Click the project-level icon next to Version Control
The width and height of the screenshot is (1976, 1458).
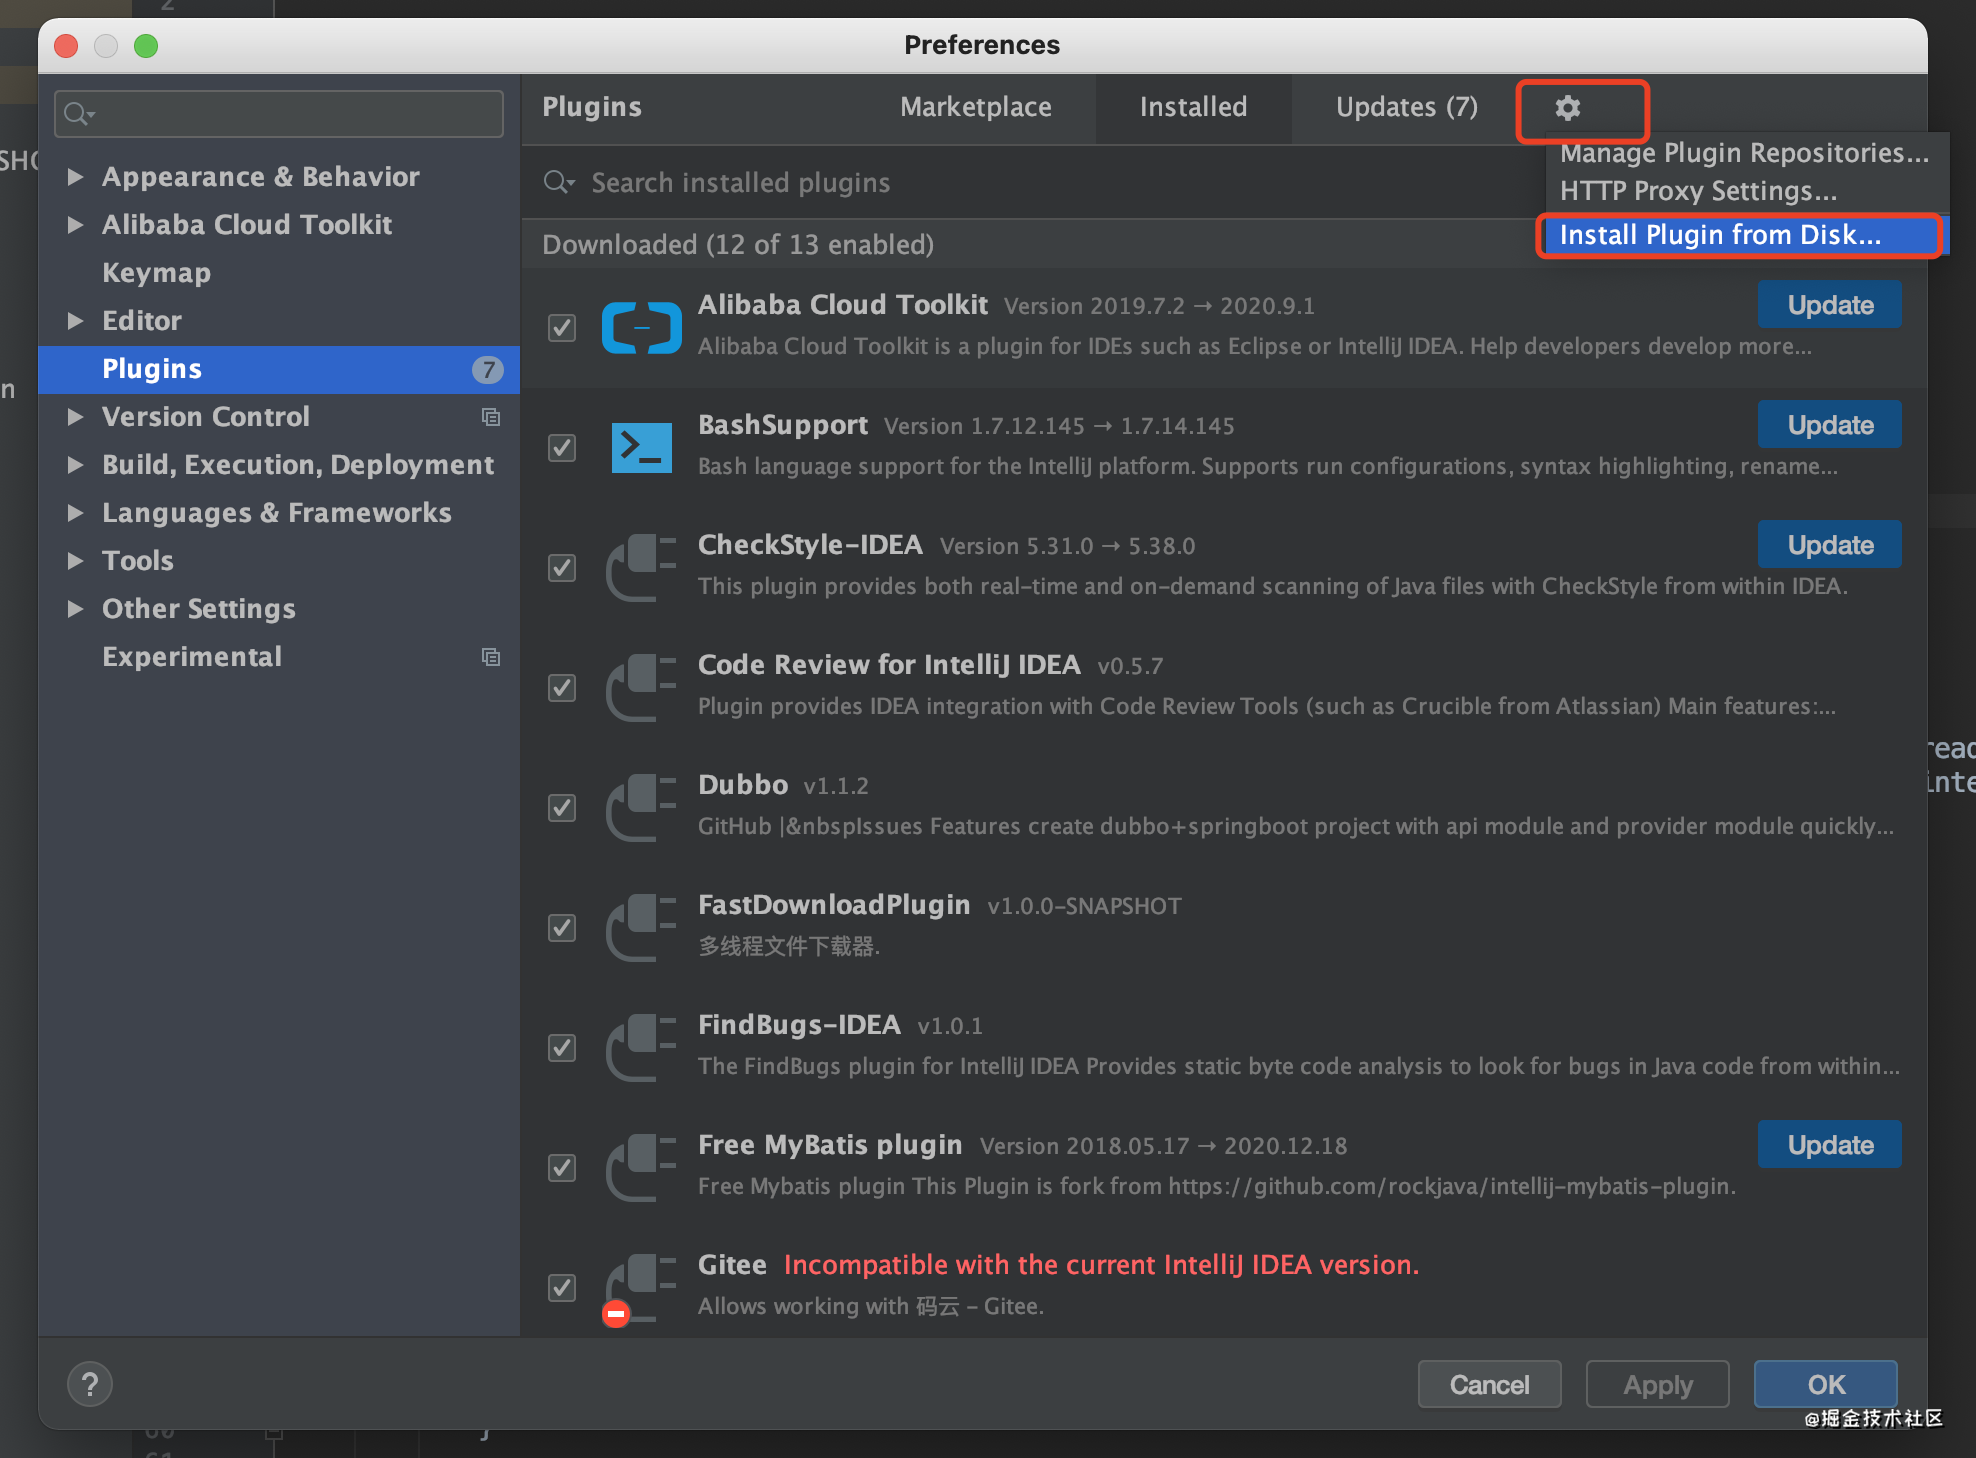[490, 417]
